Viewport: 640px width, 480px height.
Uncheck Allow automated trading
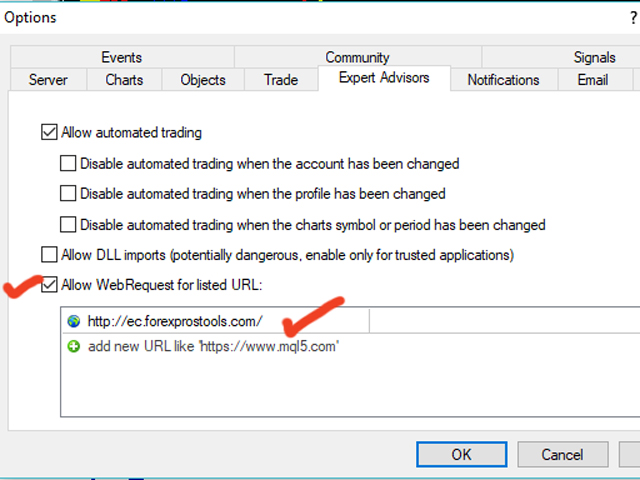(49, 132)
